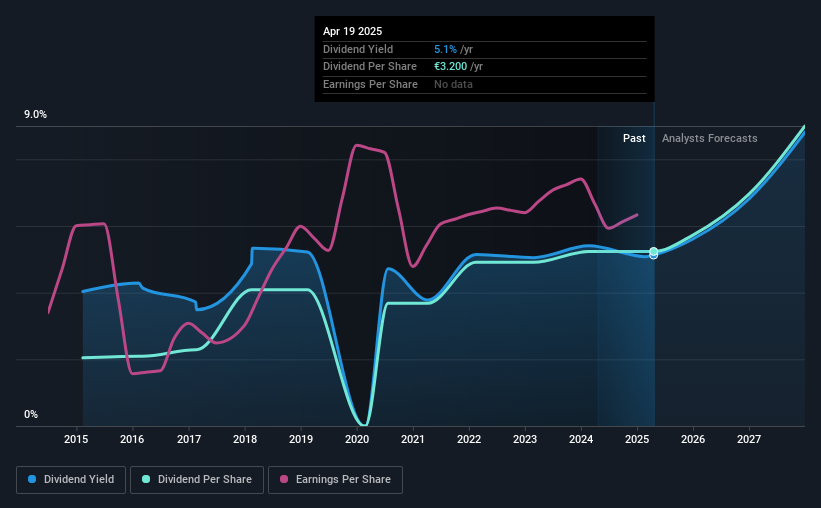
Task: Select the 2020 x-axis label
Action: click(357, 439)
